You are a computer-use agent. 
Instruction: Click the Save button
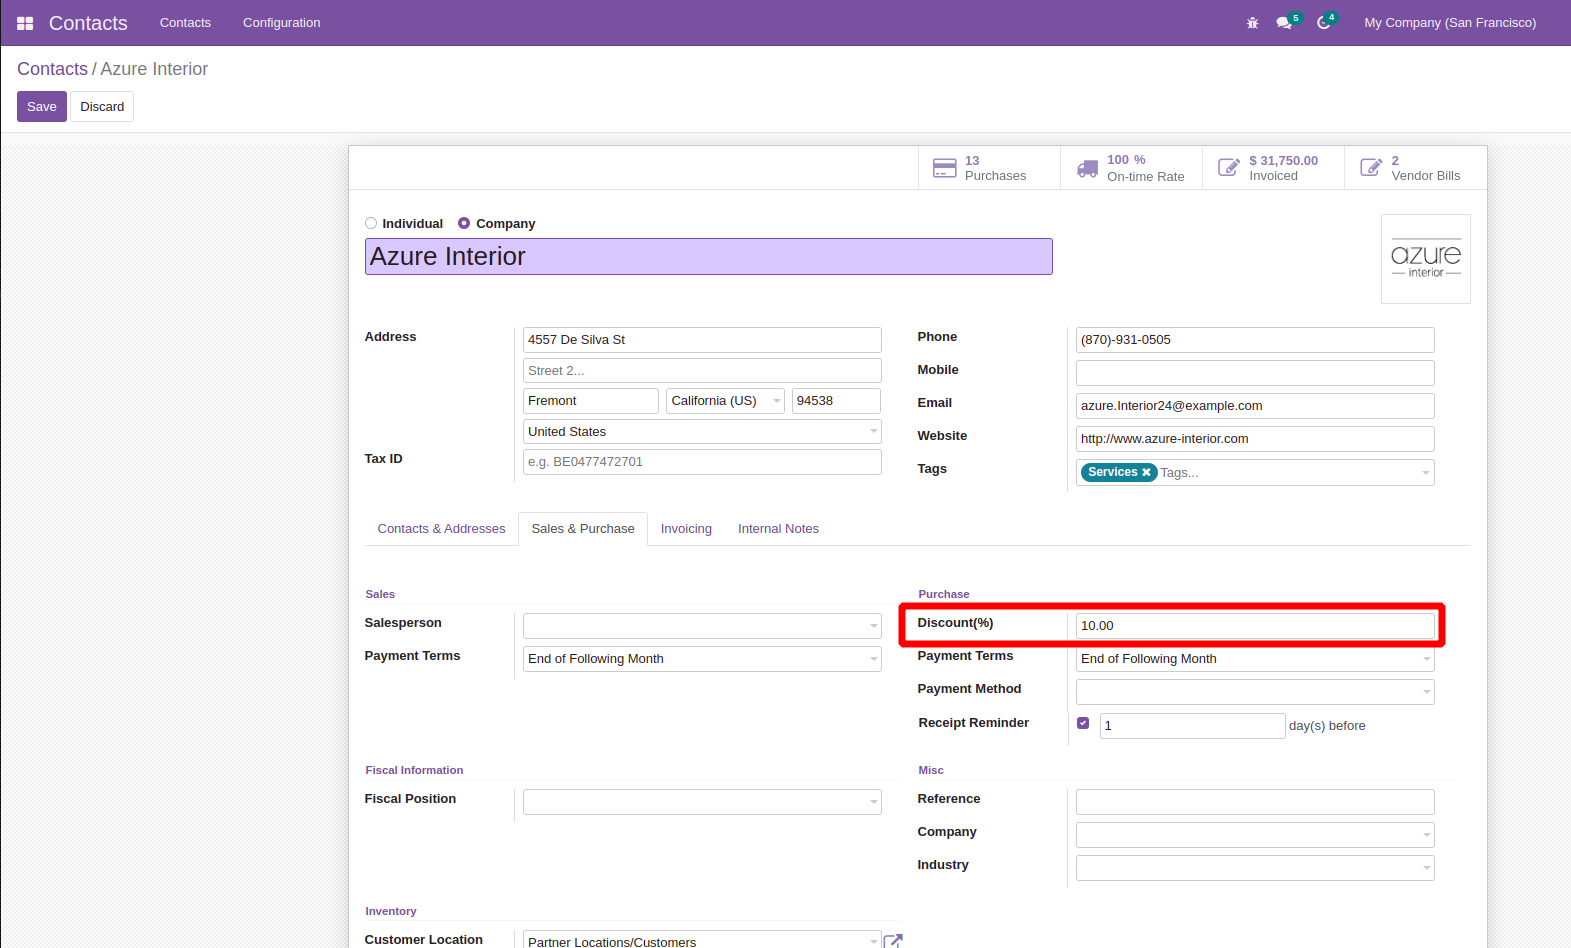coord(42,107)
